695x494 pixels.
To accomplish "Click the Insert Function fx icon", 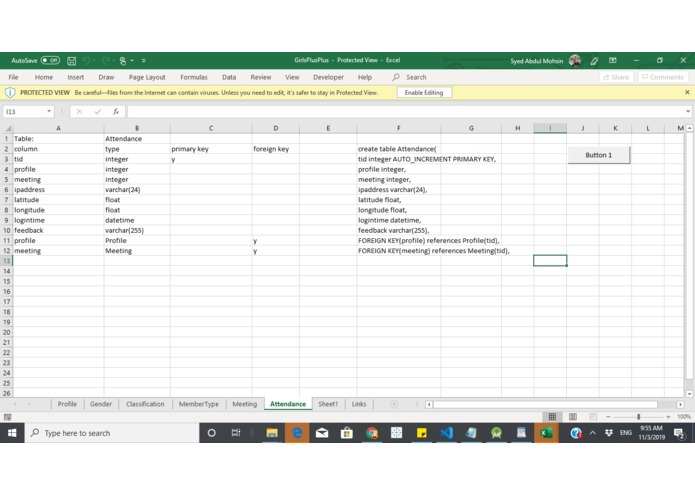I will [x=116, y=111].
